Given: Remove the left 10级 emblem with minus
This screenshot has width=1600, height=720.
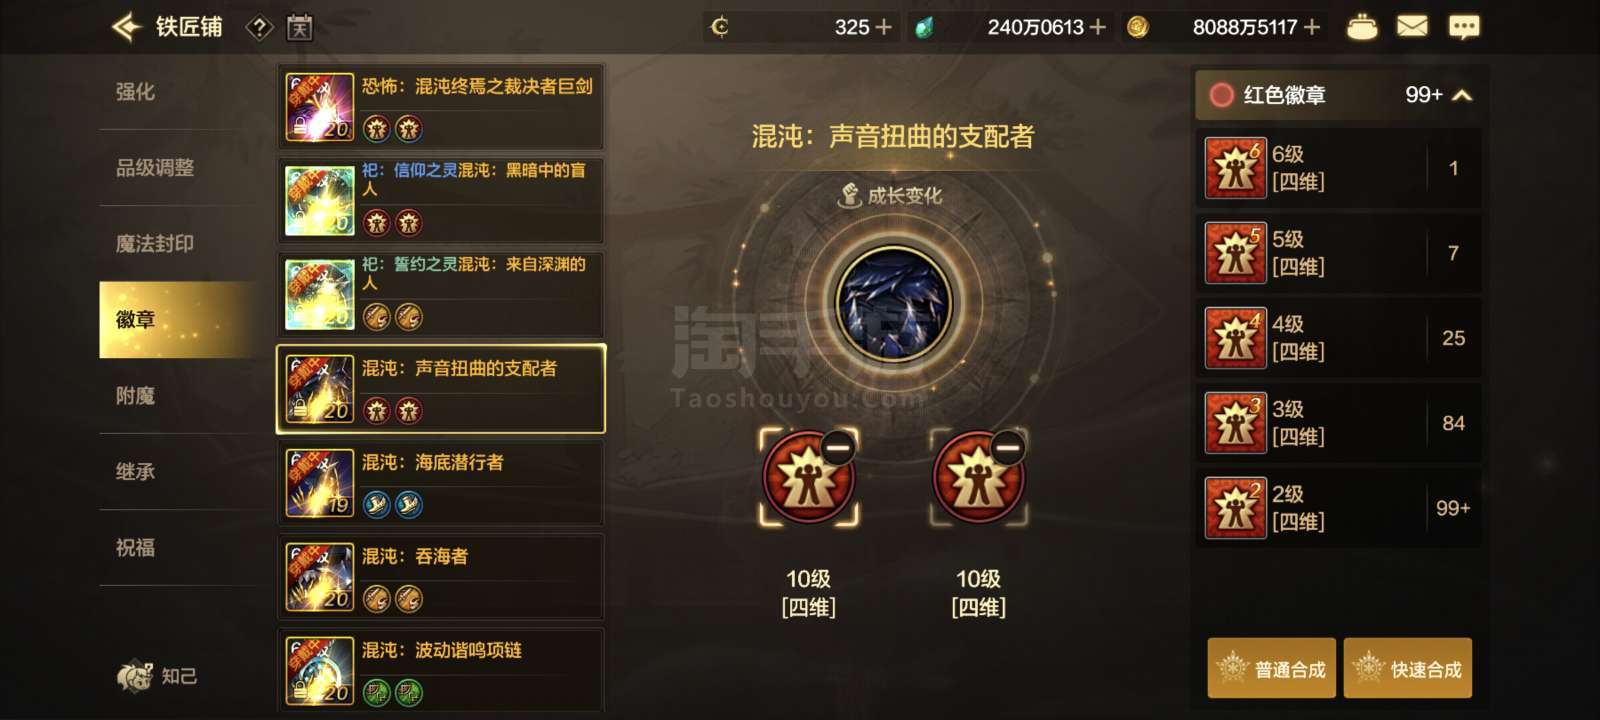Looking at the screenshot, I should click(838, 447).
